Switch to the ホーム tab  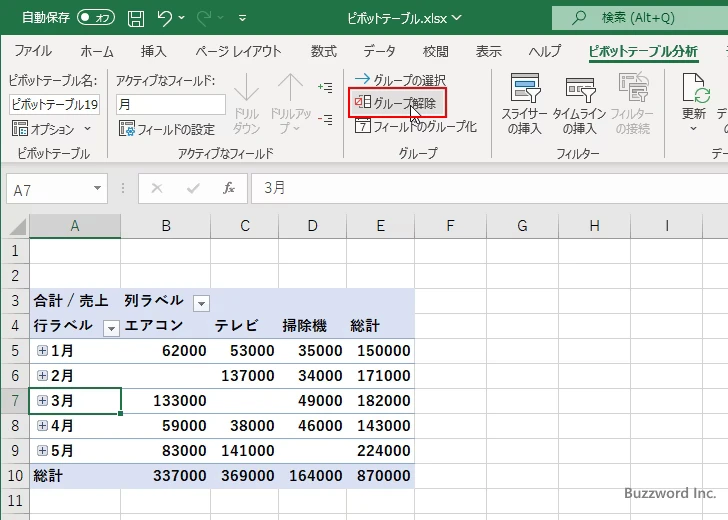(x=97, y=51)
